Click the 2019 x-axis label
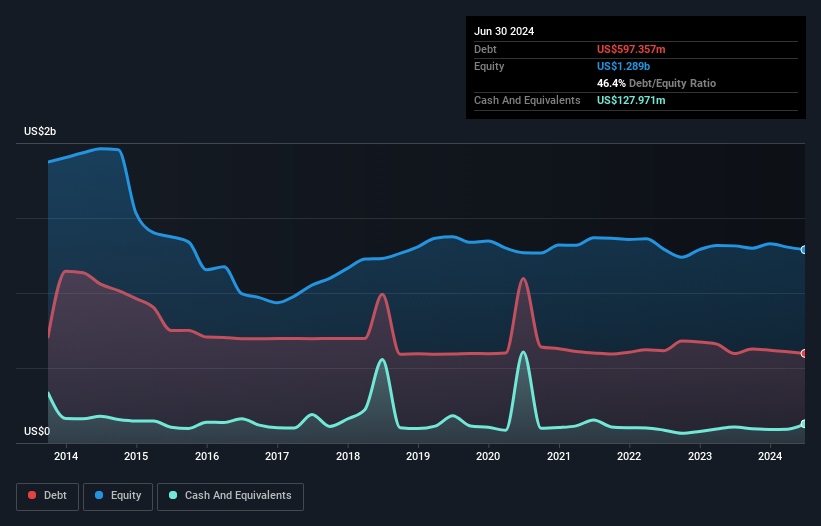Image resolution: width=821 pixels, height=526 pixels. click(x=418, y=456)
